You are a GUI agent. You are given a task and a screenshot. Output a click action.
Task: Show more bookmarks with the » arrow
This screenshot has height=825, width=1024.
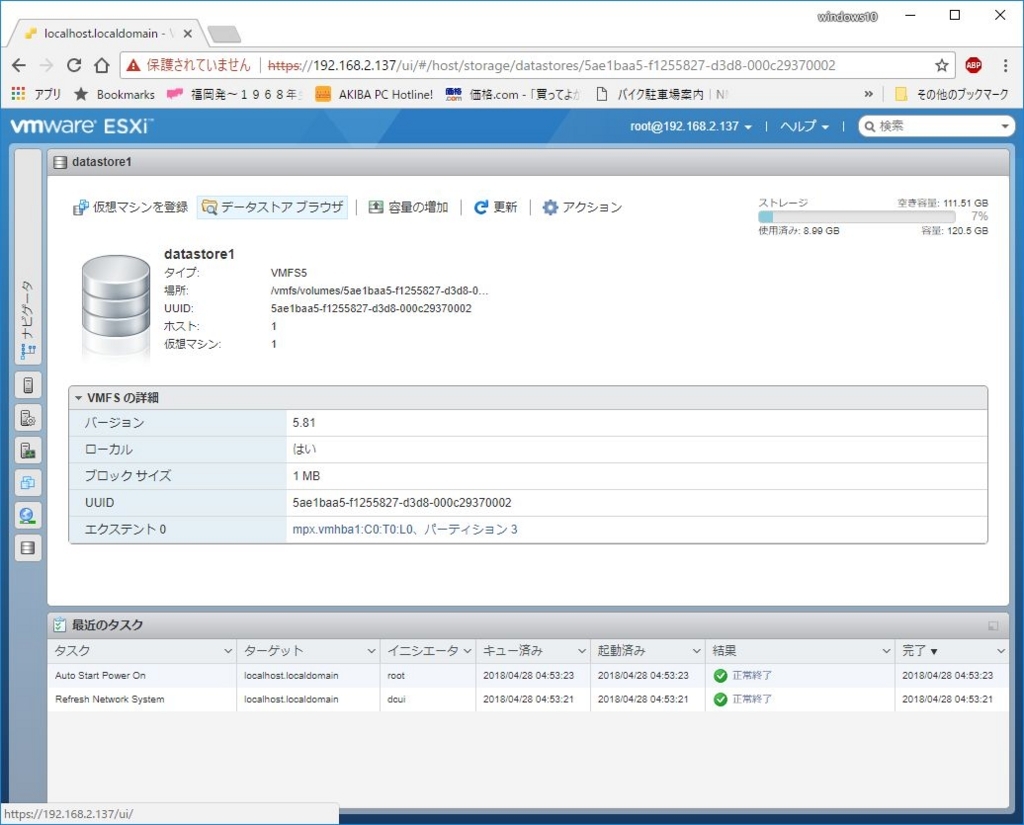pos(869,95)
